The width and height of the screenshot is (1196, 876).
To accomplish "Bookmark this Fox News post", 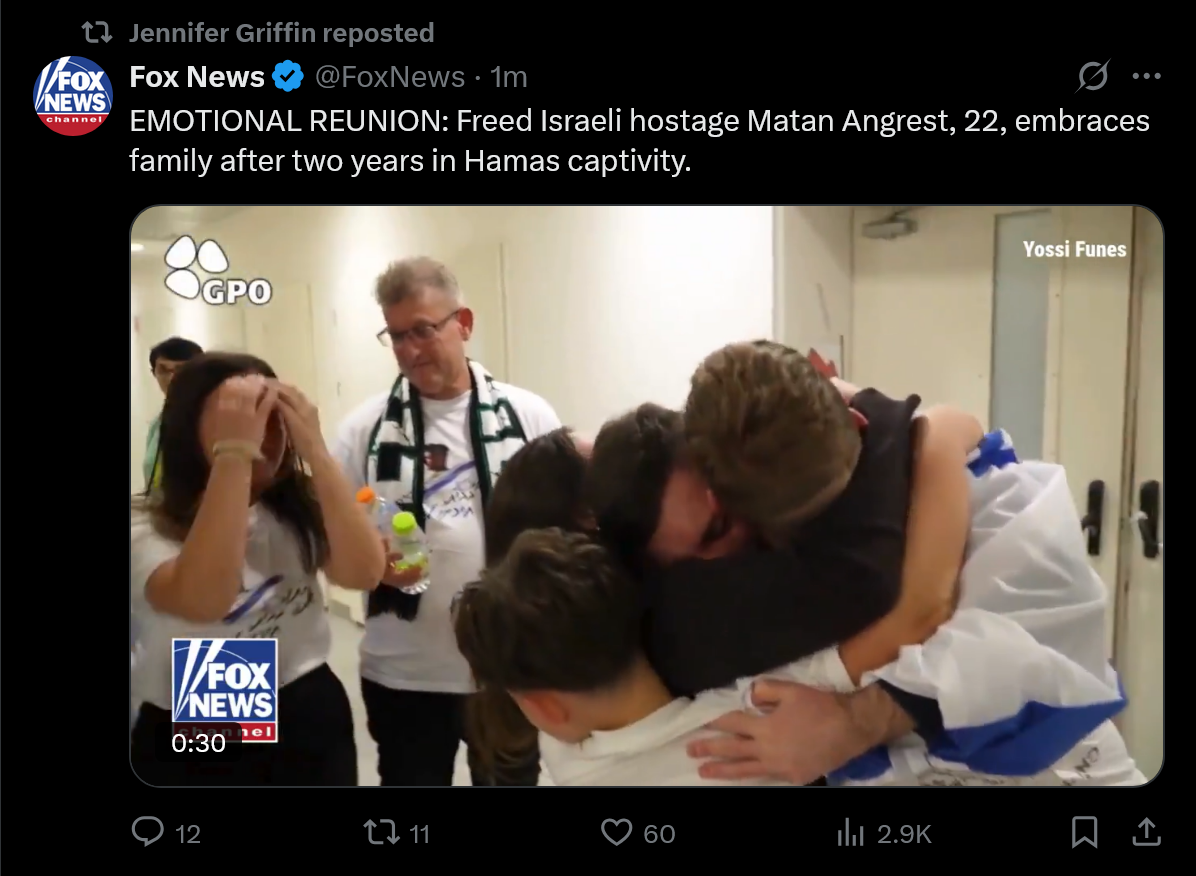I will click(1085, 832).
